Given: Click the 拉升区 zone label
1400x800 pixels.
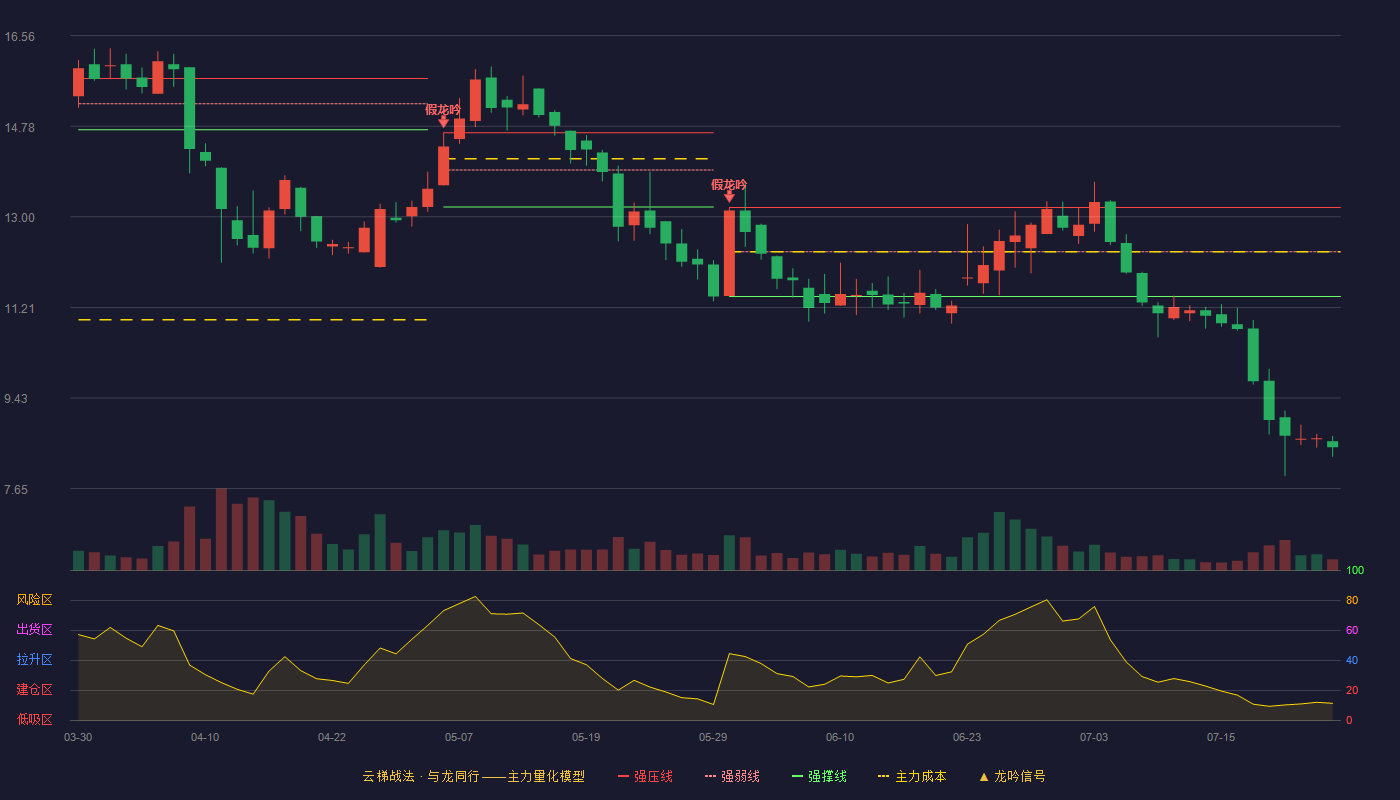Looking at the screenshot, I should tap(34, 660).
